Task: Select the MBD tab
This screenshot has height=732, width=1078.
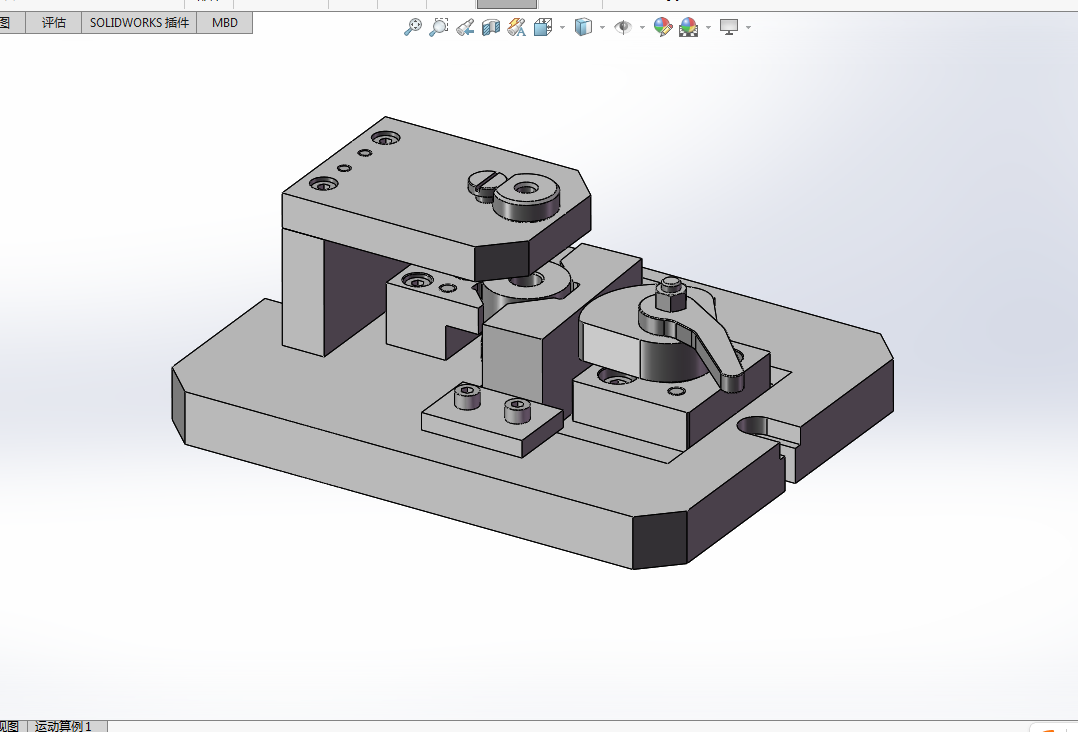Action: pos(225,23)
